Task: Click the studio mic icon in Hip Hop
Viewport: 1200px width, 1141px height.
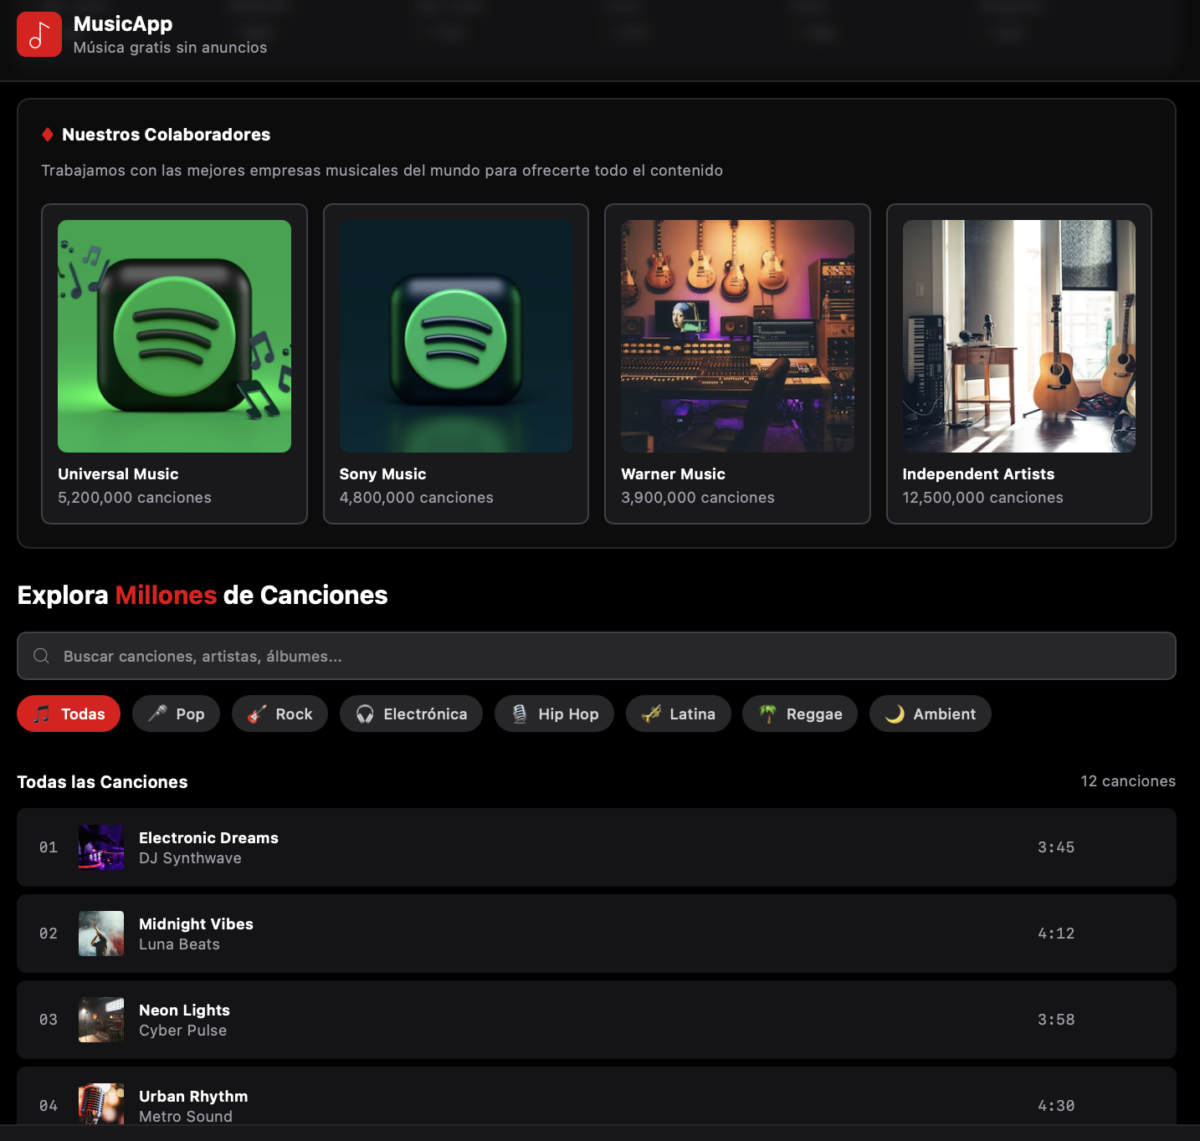Action: (x=520, y=714)
